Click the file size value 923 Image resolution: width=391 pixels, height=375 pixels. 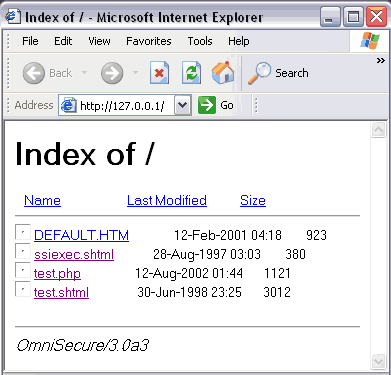316,235
